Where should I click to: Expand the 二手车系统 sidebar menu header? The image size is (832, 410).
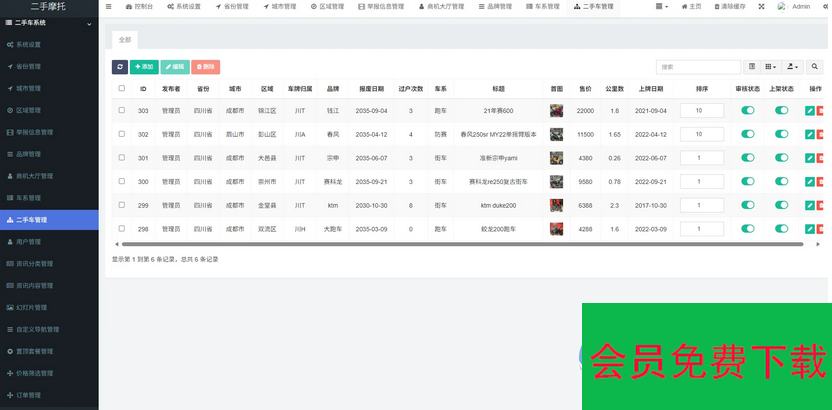tap(49, 22)
